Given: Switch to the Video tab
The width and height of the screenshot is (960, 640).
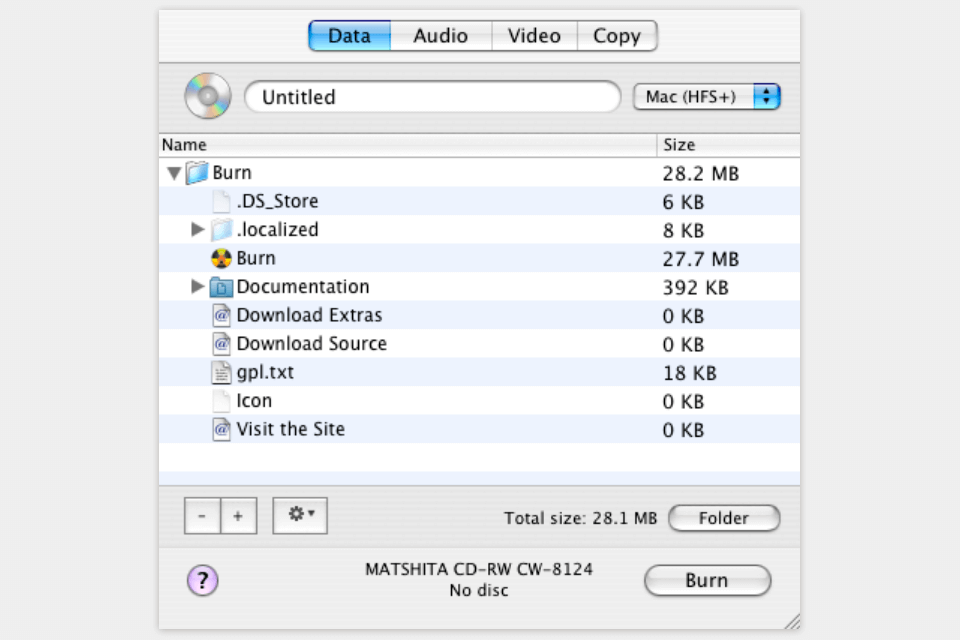Looking at the screenshot, I should pyautogui.click(x=534, y=36).
